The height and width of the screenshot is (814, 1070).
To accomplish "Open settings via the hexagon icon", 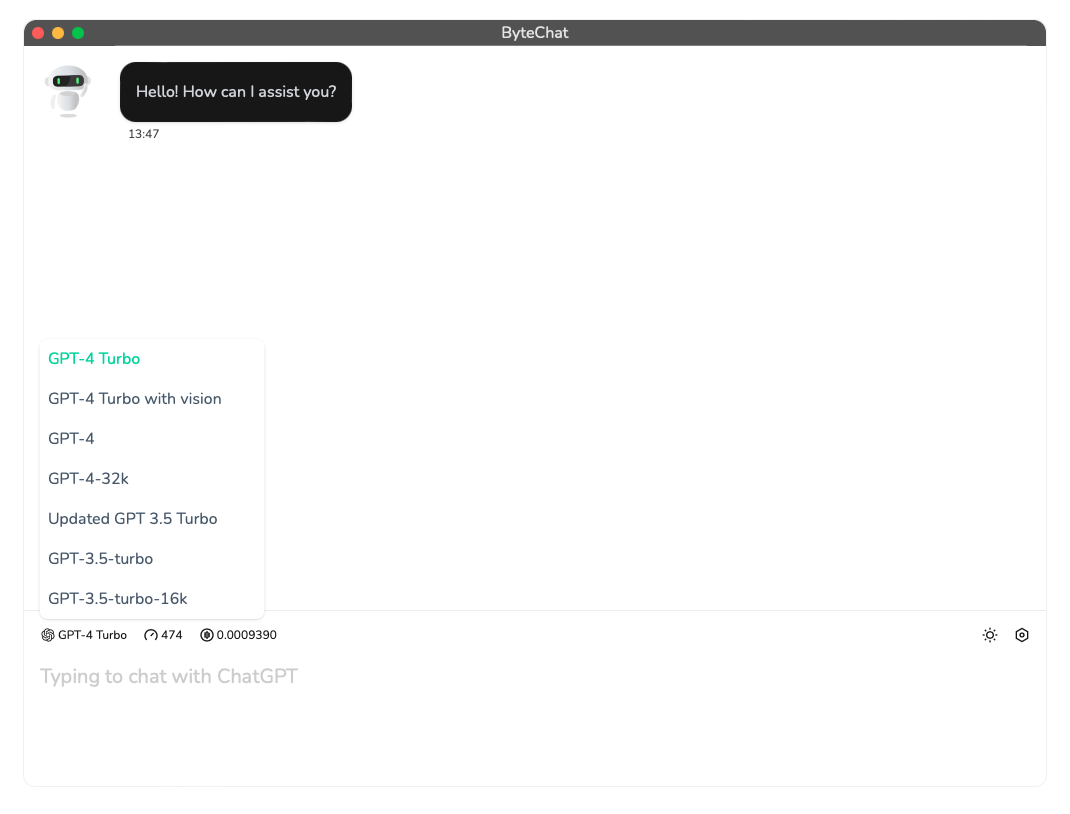I will point(1021,635).
